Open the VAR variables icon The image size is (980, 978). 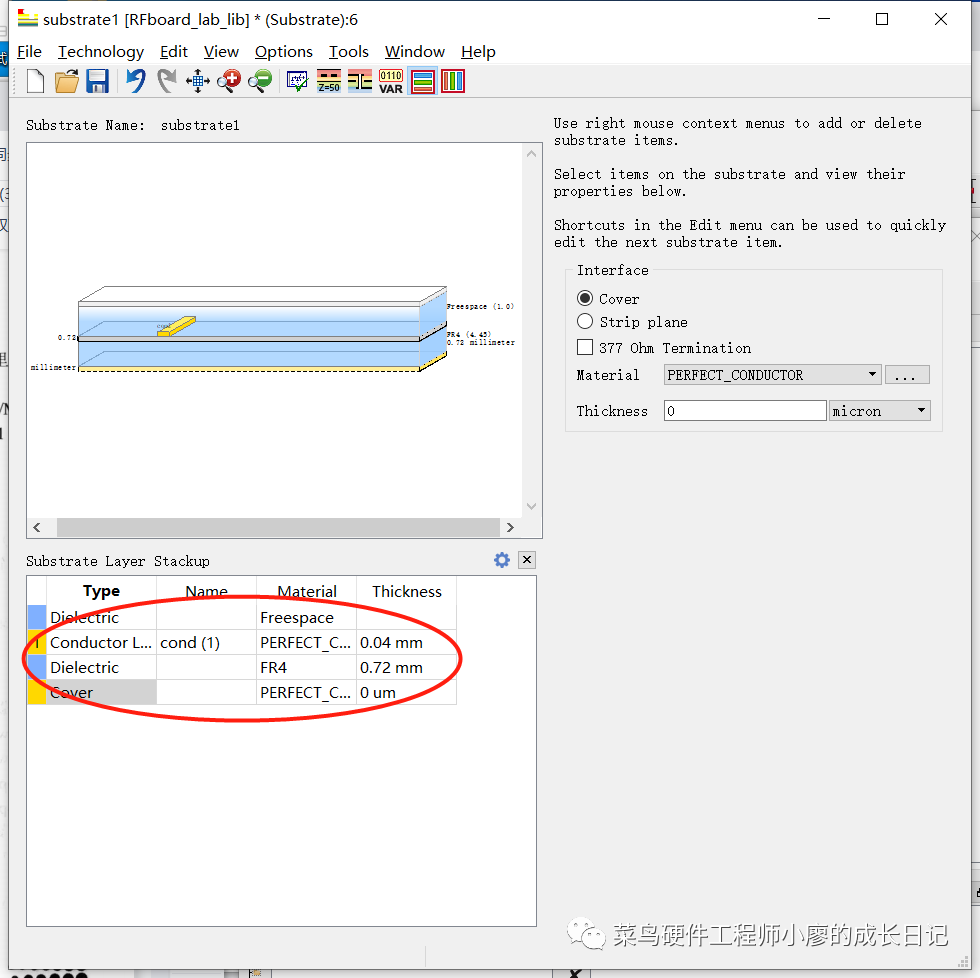[x=391, y=81]
